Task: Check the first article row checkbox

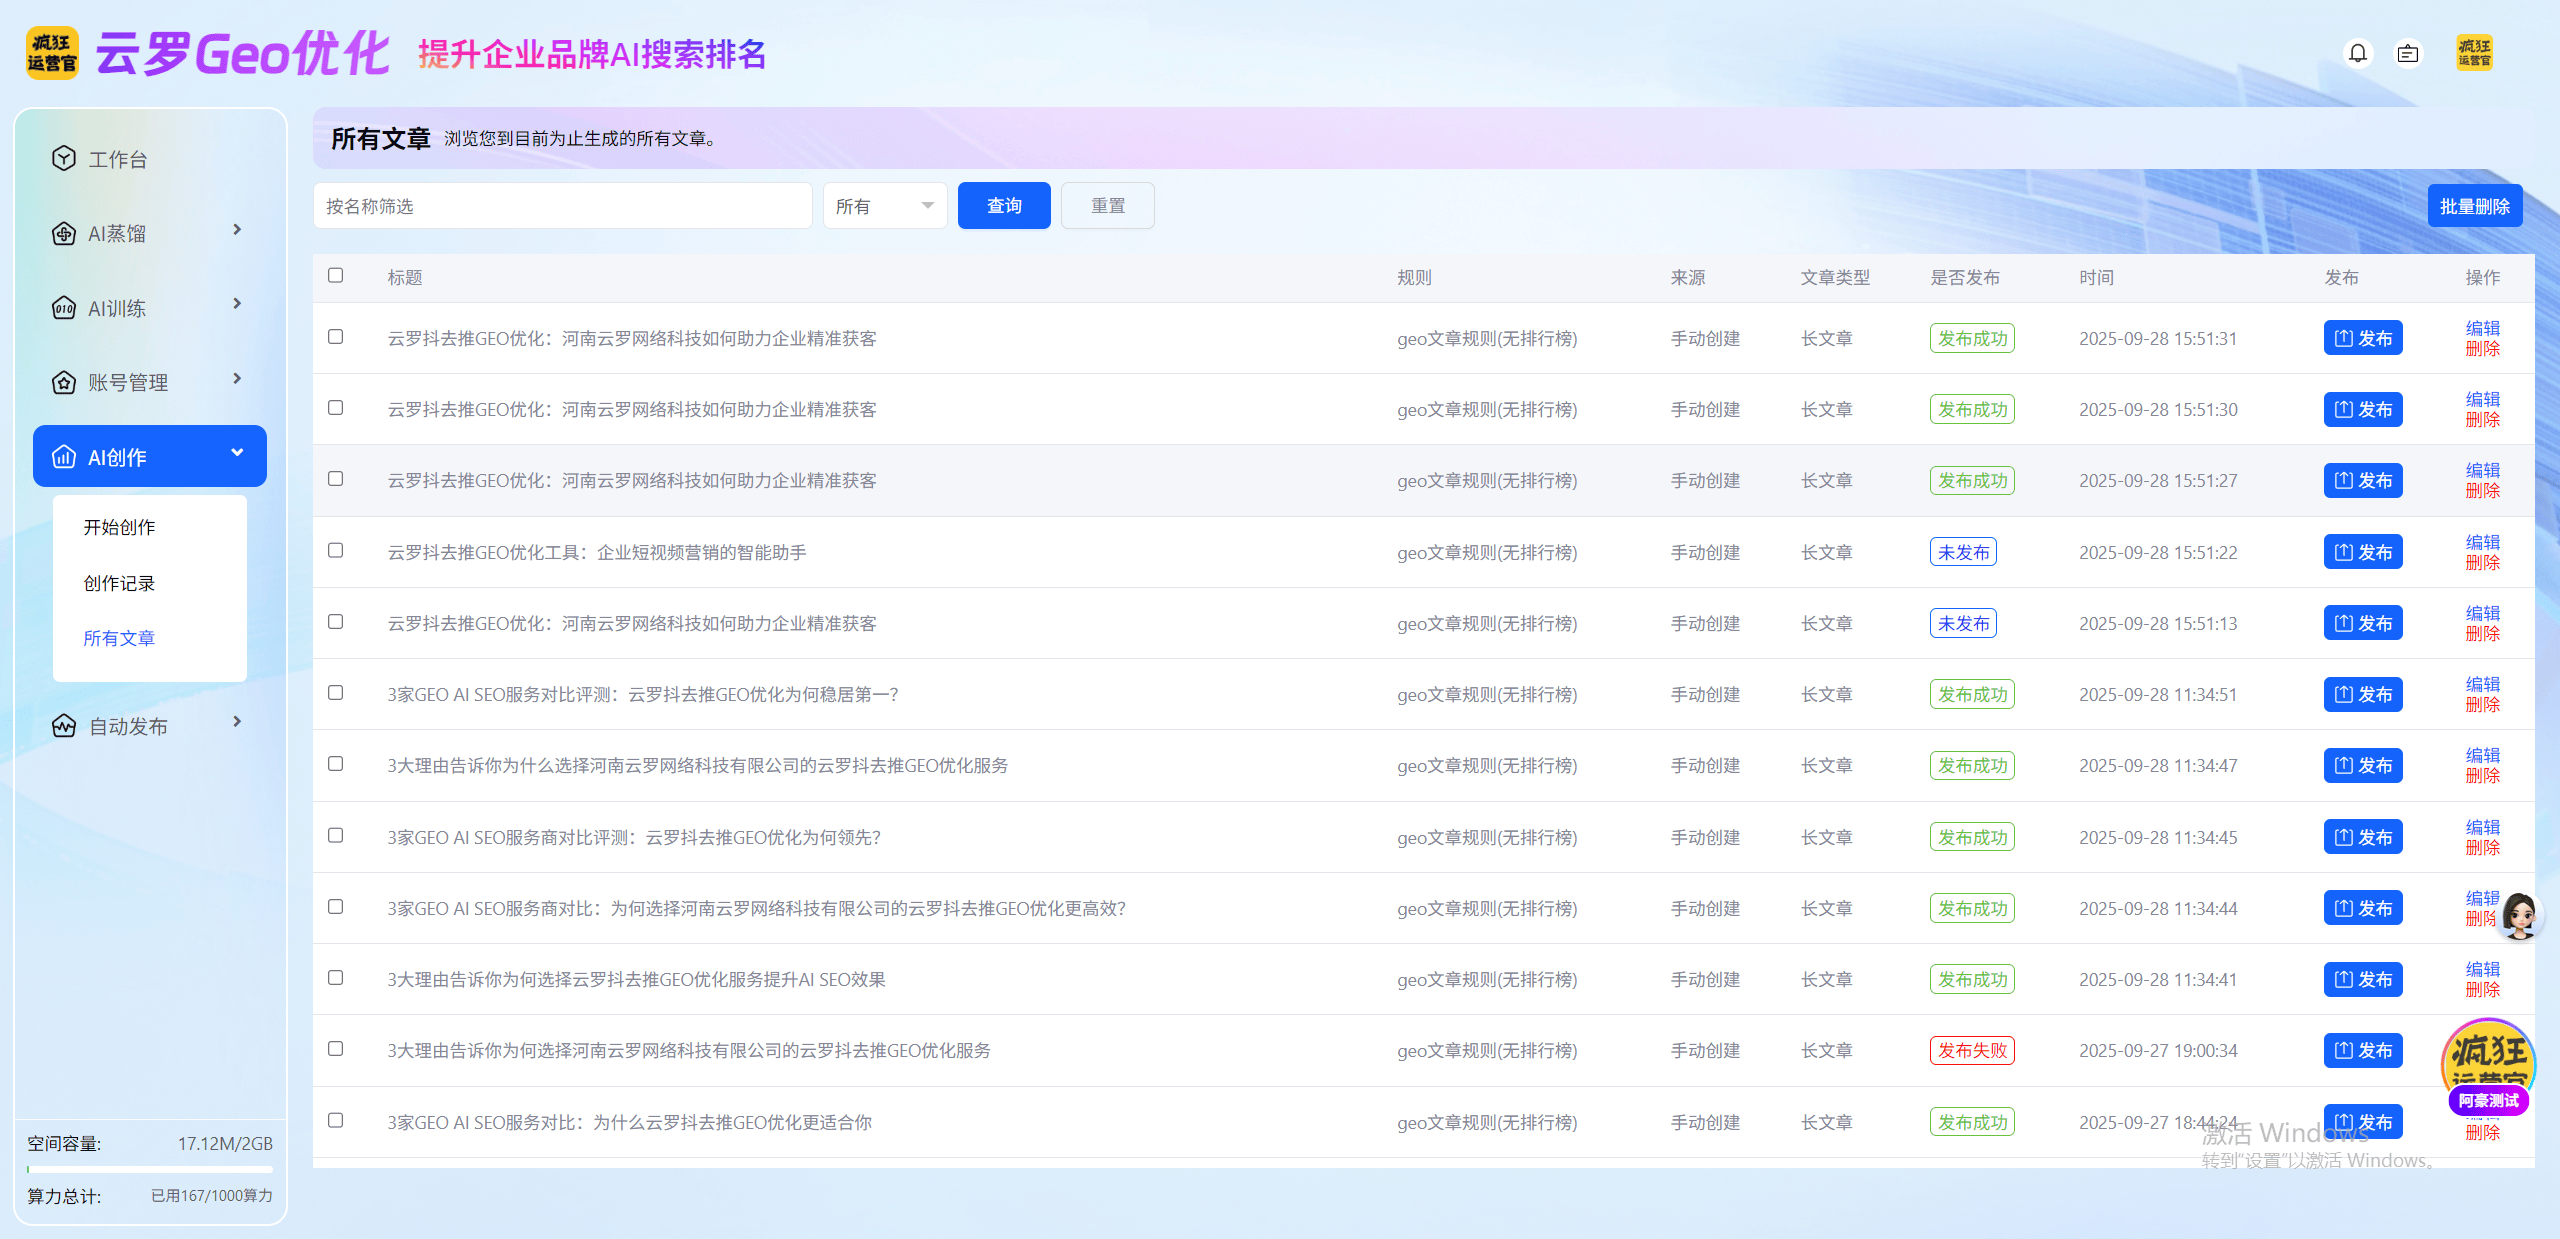Action: pyautogui.click(x=336, y=337)
